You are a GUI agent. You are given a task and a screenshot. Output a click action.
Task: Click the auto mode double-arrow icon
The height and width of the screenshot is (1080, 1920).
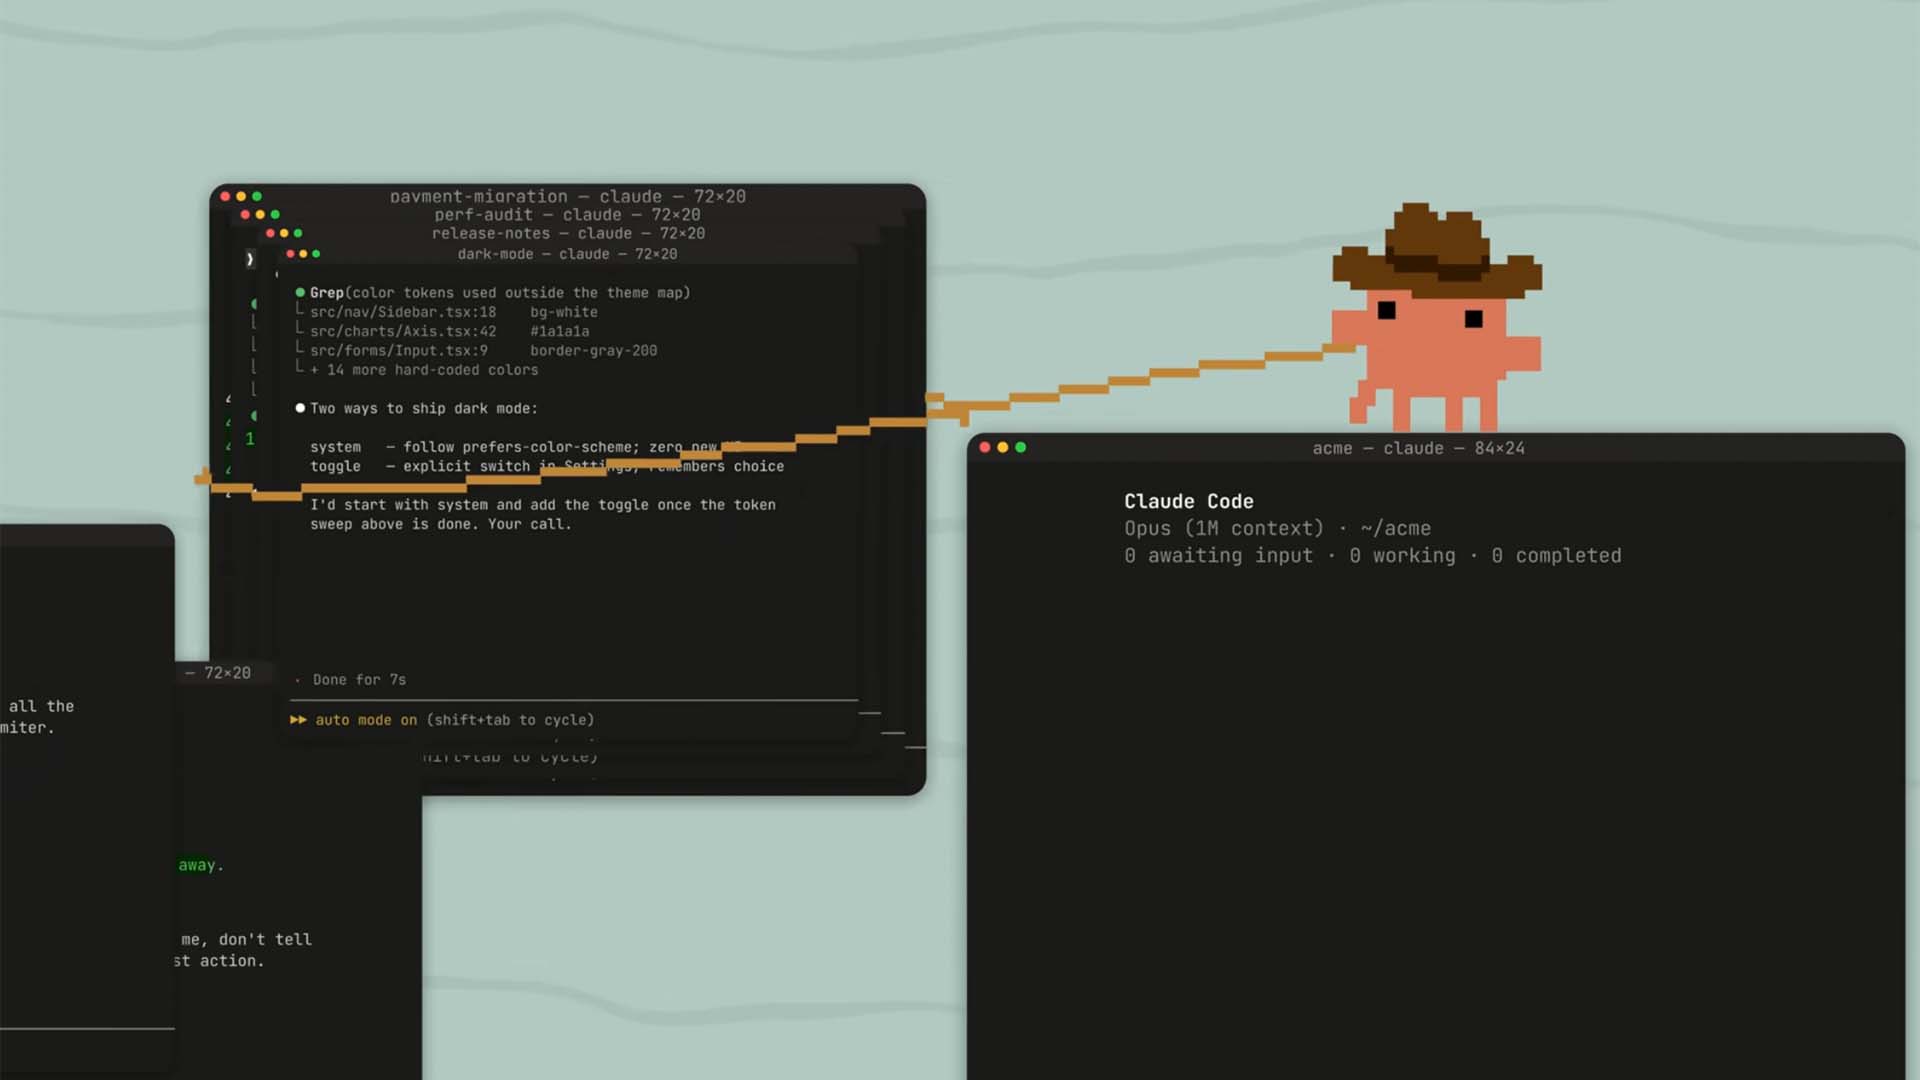coord(298,720)
